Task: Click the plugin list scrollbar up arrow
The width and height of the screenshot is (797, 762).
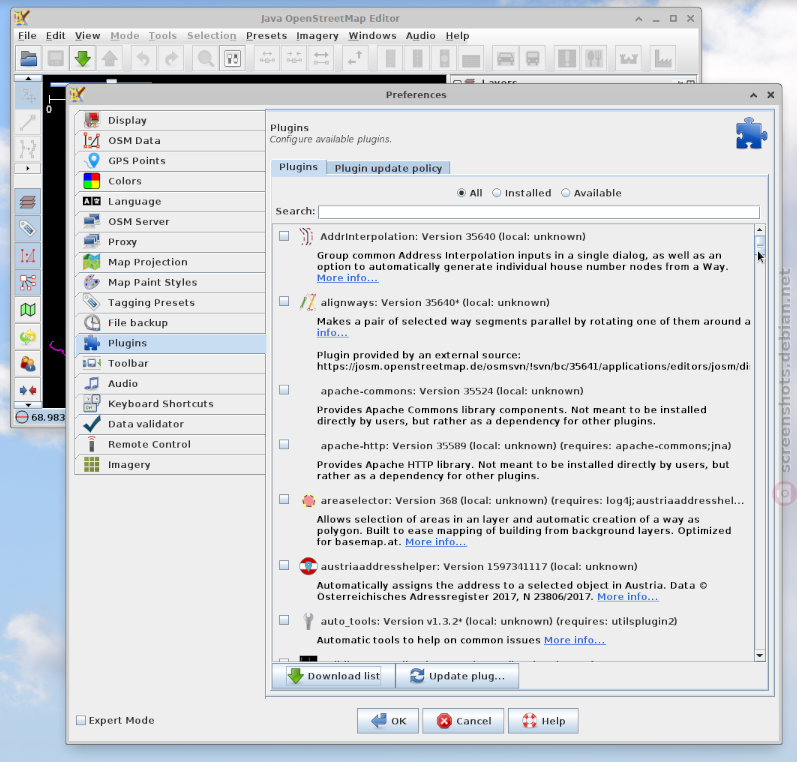Action: (760, 229)
